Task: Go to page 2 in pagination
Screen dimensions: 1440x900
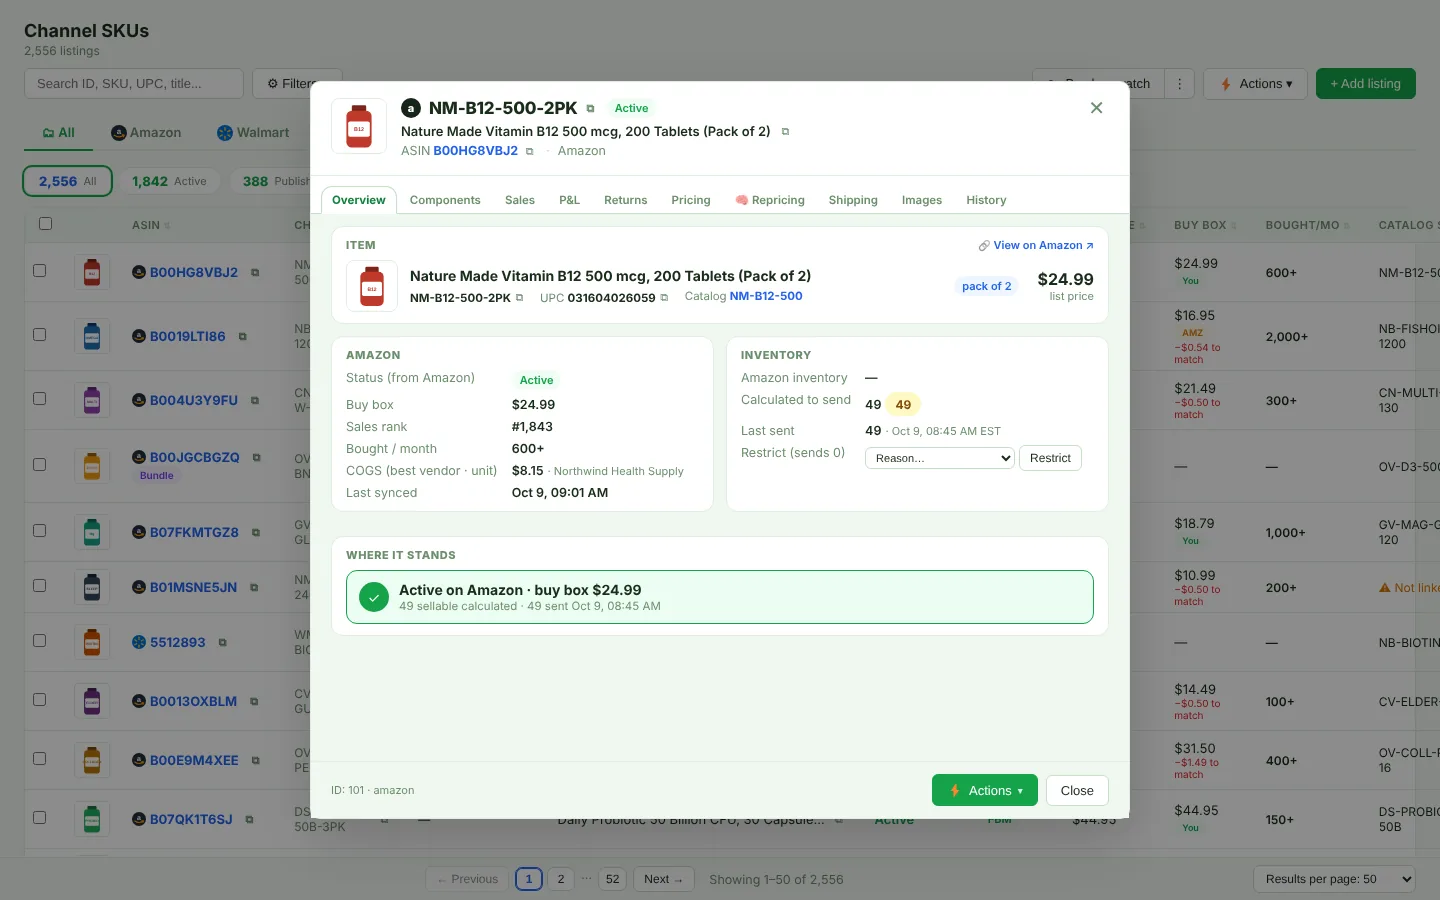Action: [x=561, y=879]
